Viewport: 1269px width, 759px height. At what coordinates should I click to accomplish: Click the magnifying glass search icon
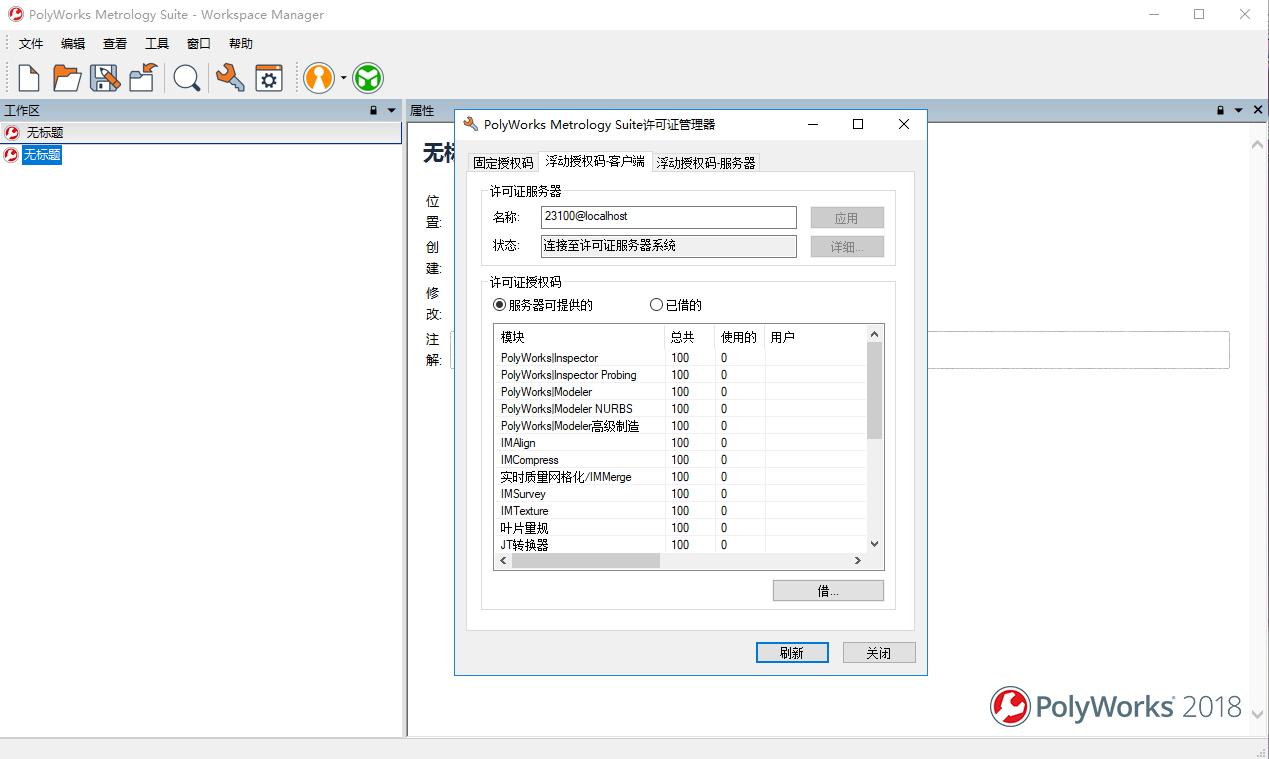[186, 78]
